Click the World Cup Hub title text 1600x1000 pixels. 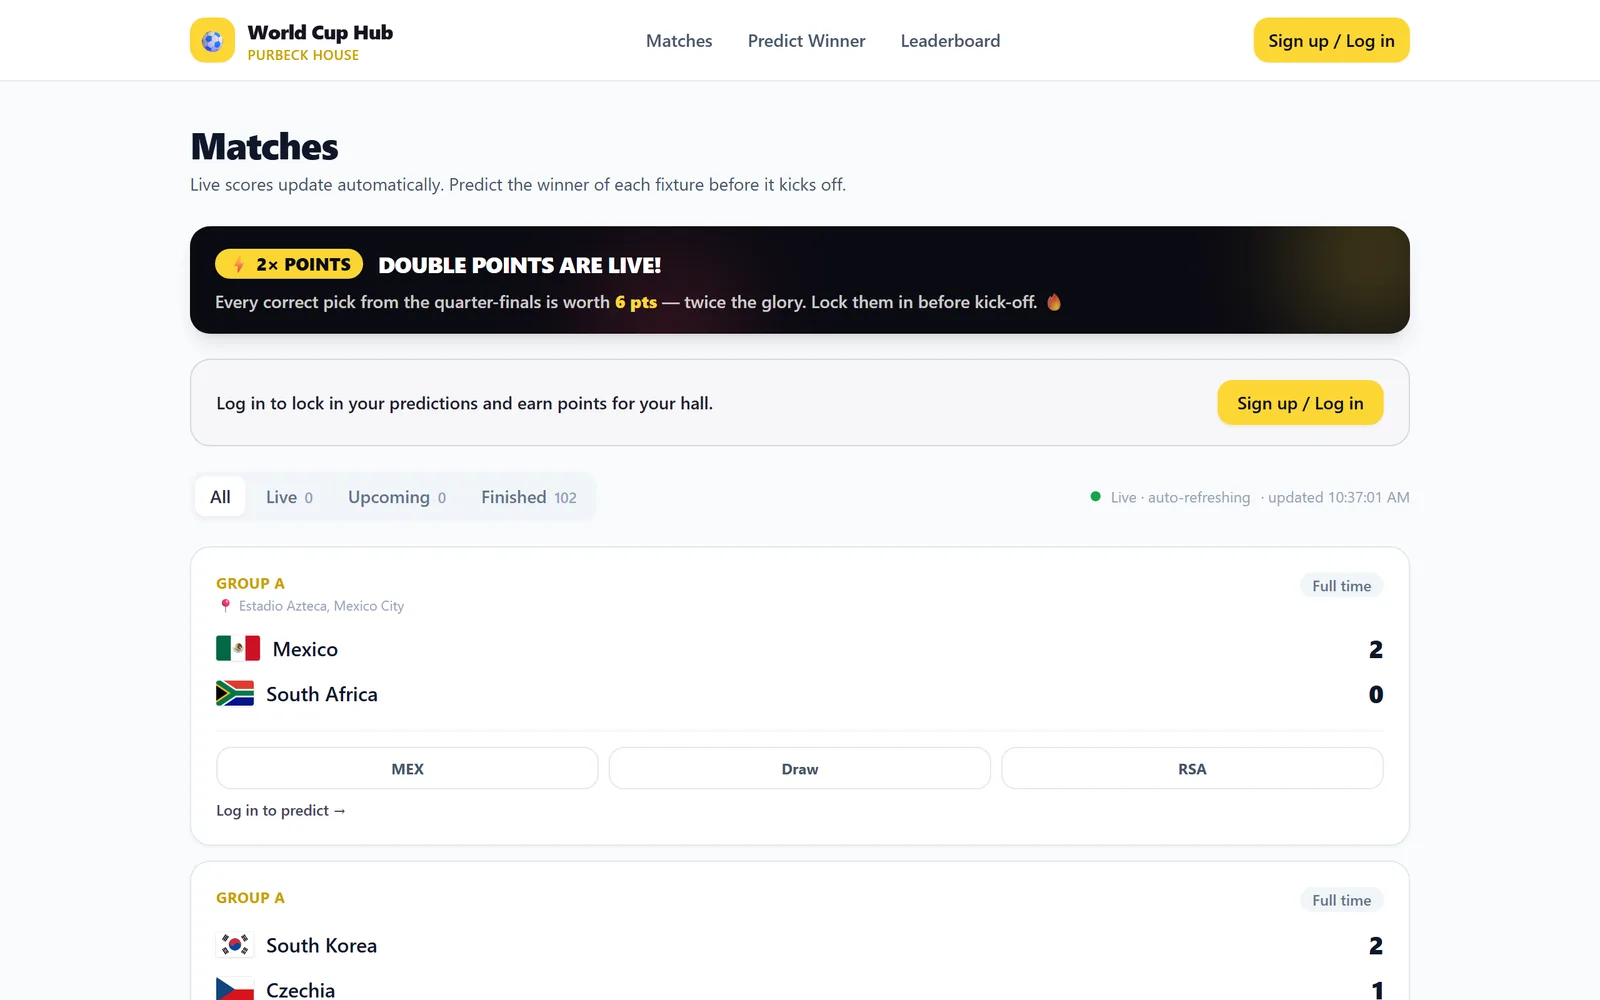(320, 32)
